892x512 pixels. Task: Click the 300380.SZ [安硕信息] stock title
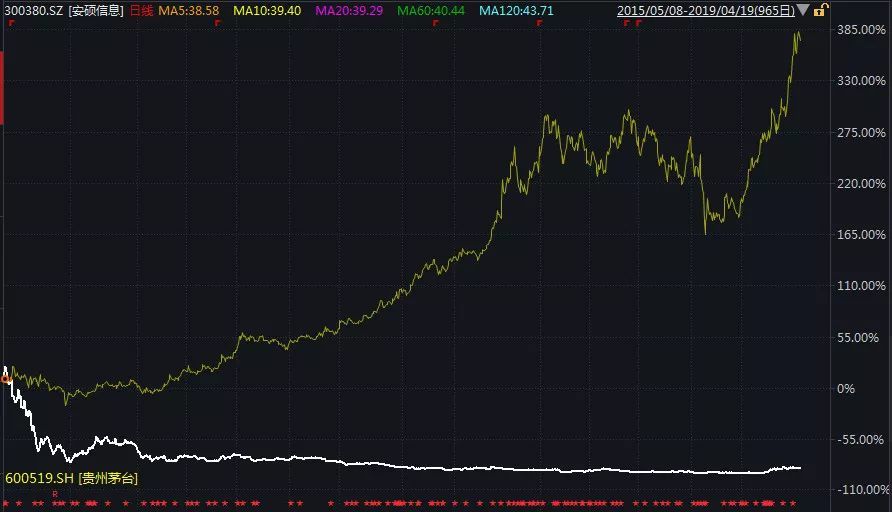tap(64, 10)
